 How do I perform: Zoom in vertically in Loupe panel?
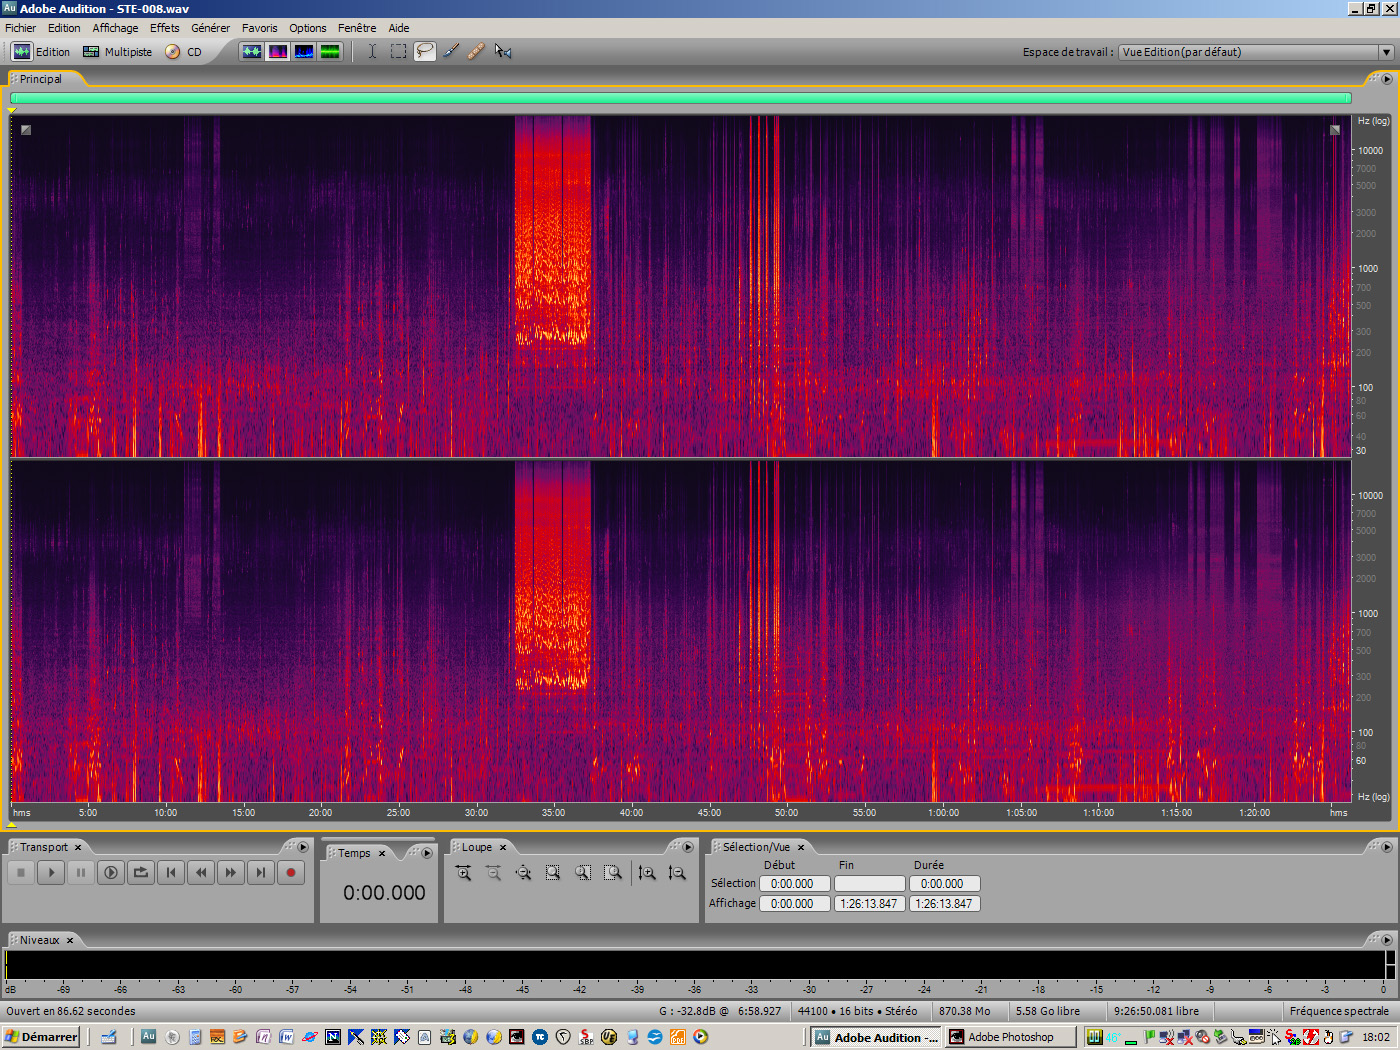(x=647, y=873)
